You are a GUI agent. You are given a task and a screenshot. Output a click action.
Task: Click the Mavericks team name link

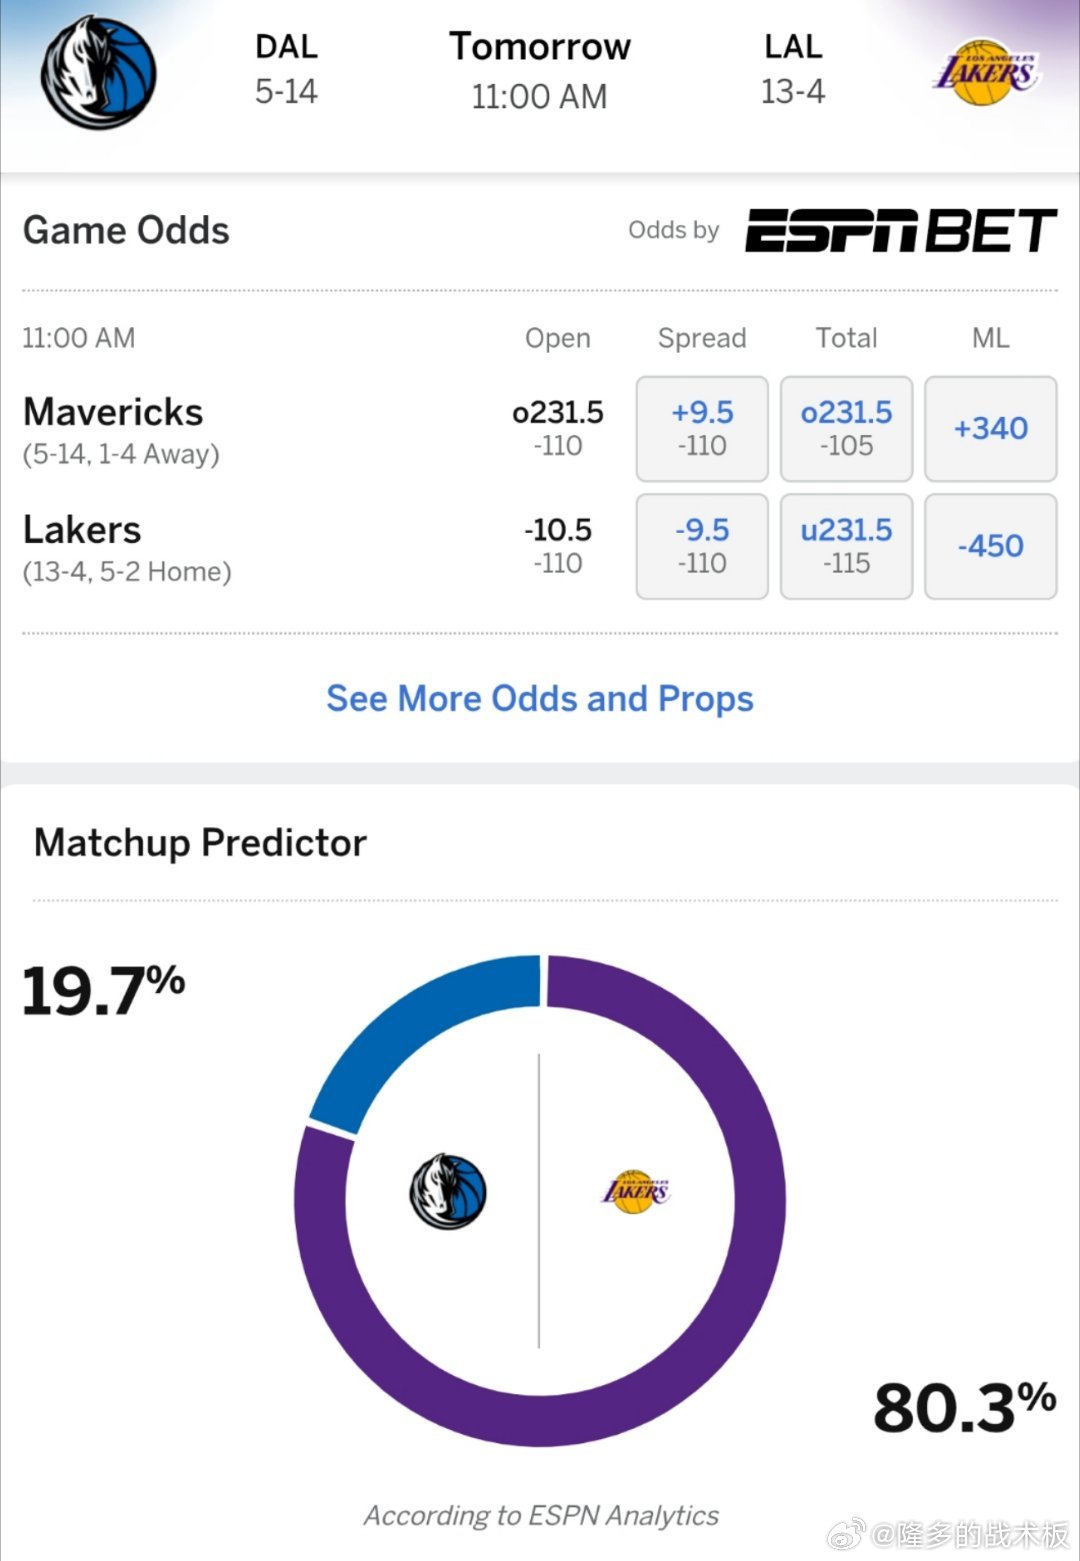[x=112, y=411]
